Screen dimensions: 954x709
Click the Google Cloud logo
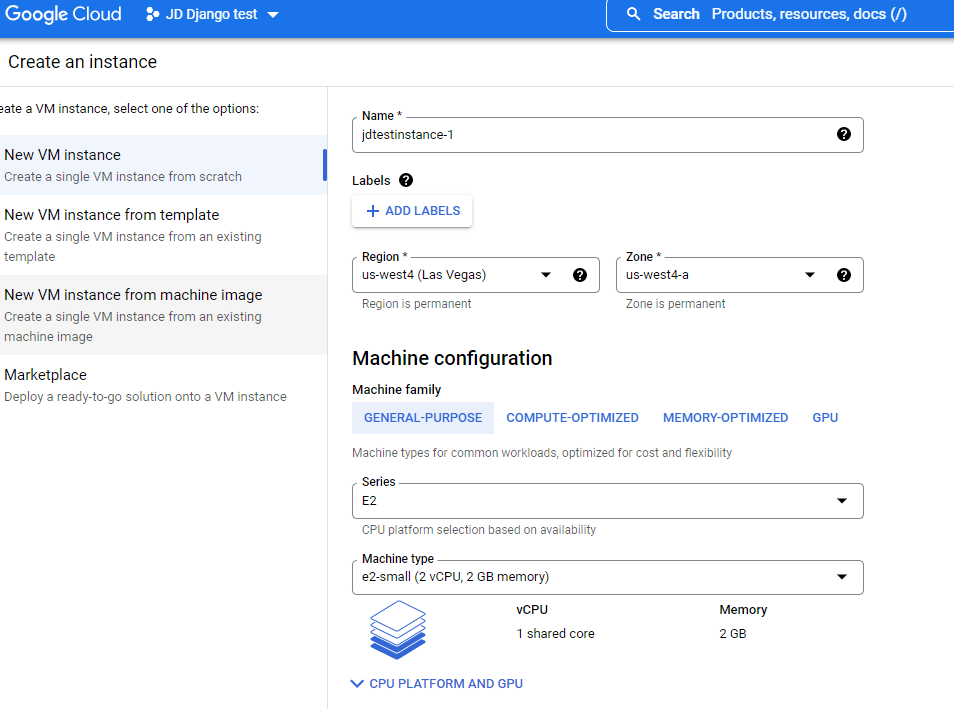tap(63, 14)
